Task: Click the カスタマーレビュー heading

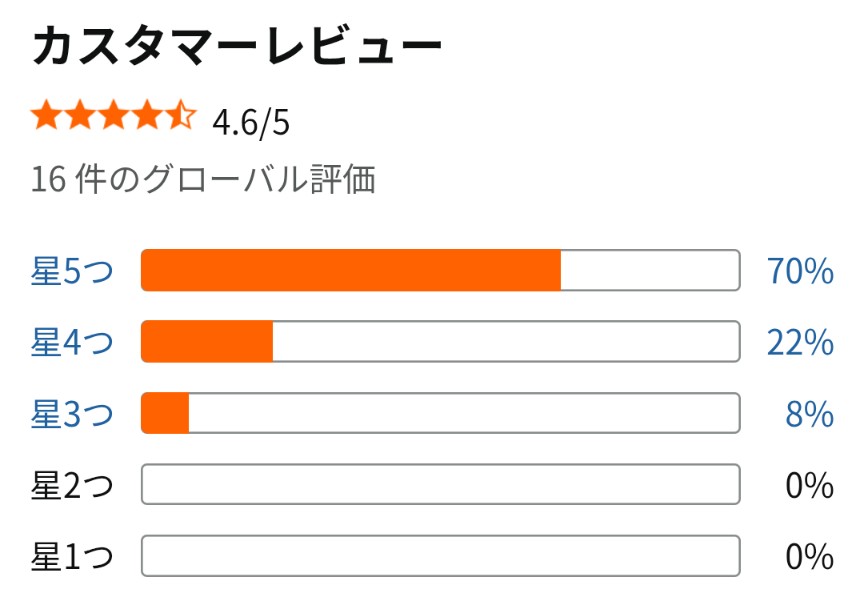Action: 237,46
